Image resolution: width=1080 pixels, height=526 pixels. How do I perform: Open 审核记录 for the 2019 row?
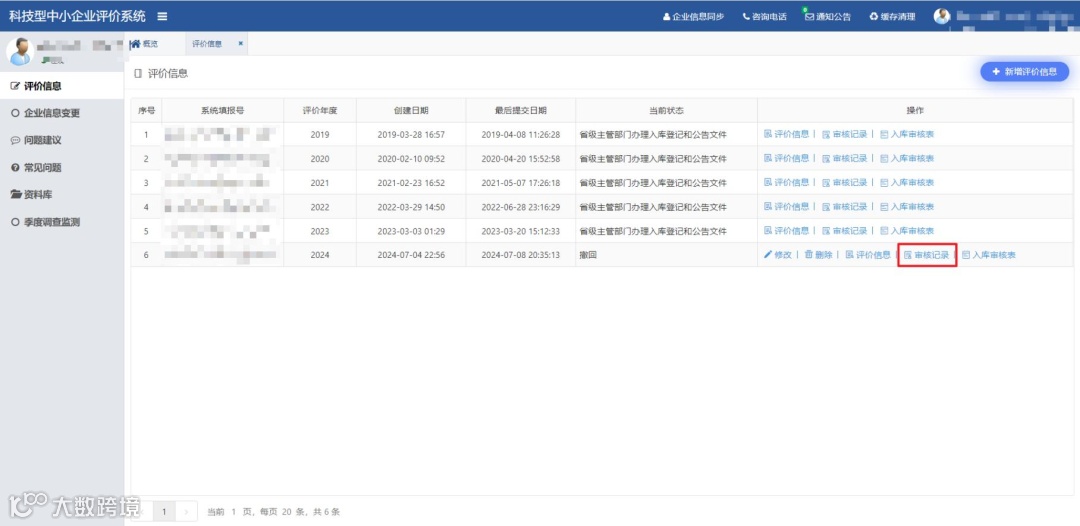[844, 134]
